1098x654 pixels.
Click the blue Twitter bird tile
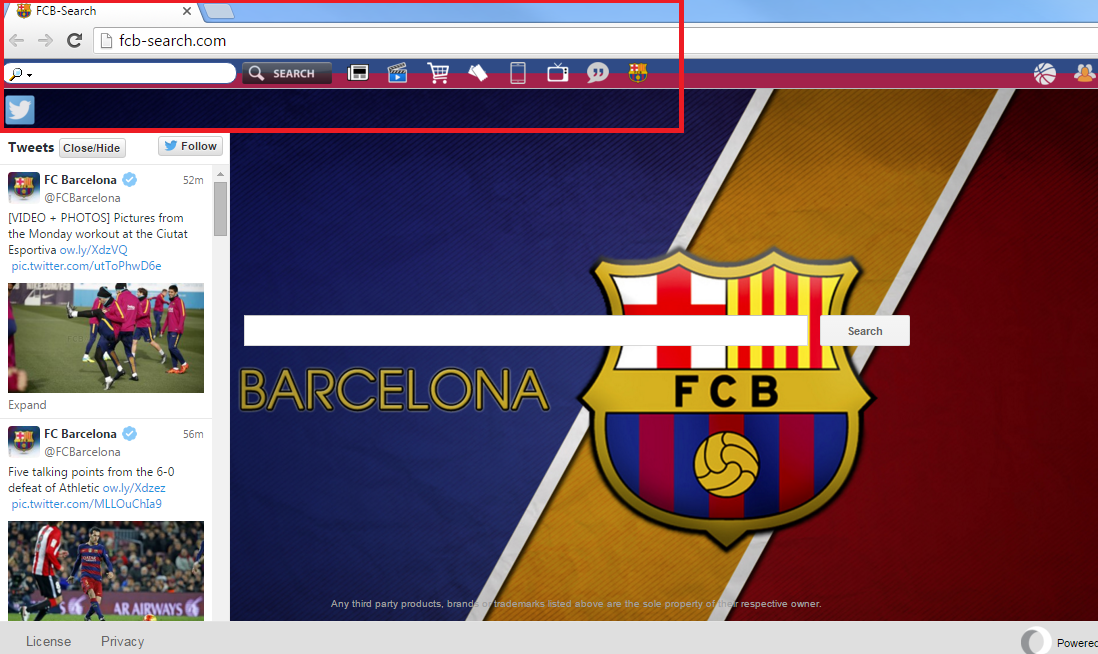[x=20, y=110]
